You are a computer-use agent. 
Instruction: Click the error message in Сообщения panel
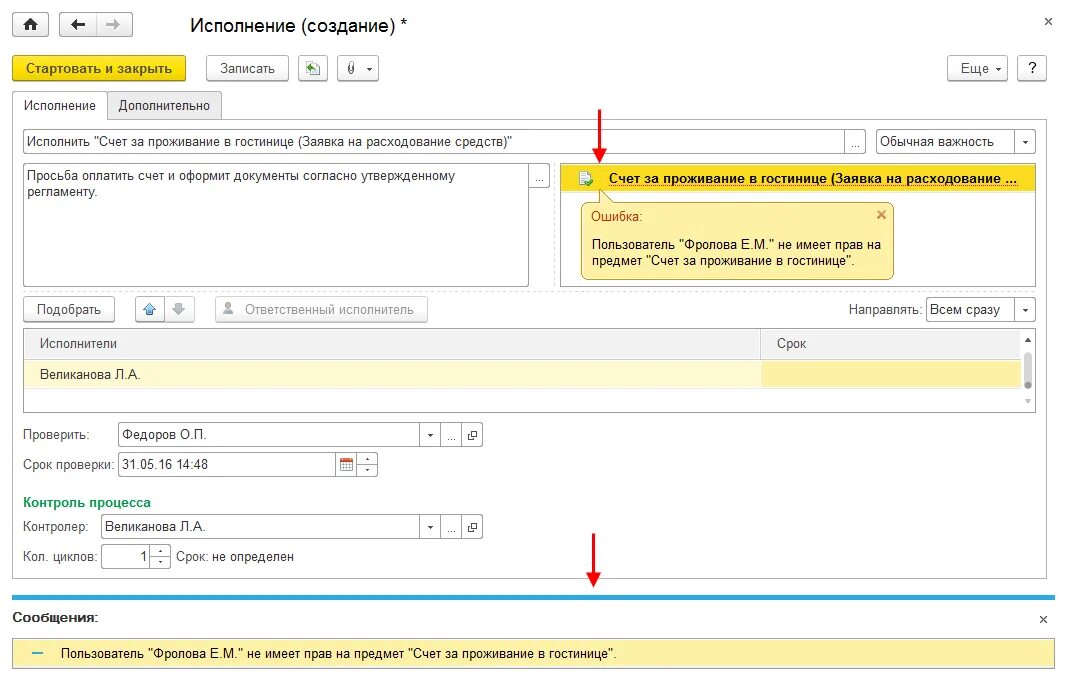tap(338, 654)
